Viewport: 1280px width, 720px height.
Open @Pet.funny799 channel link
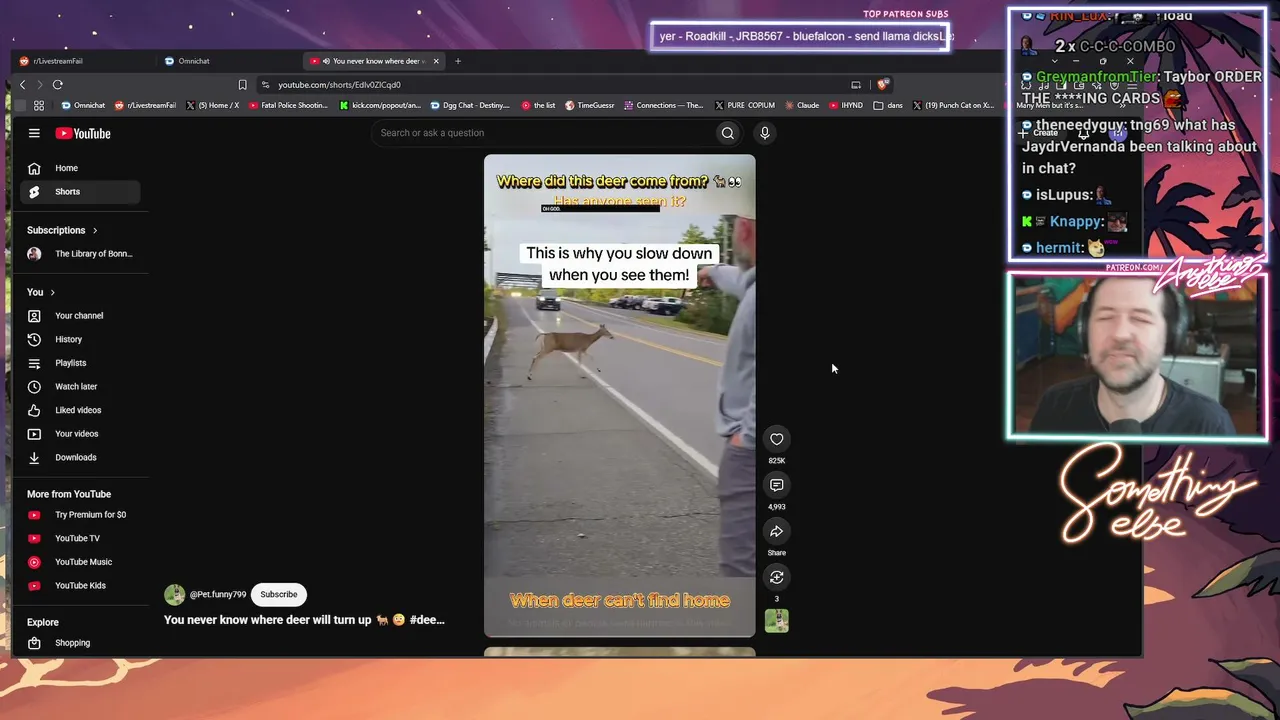218,595
